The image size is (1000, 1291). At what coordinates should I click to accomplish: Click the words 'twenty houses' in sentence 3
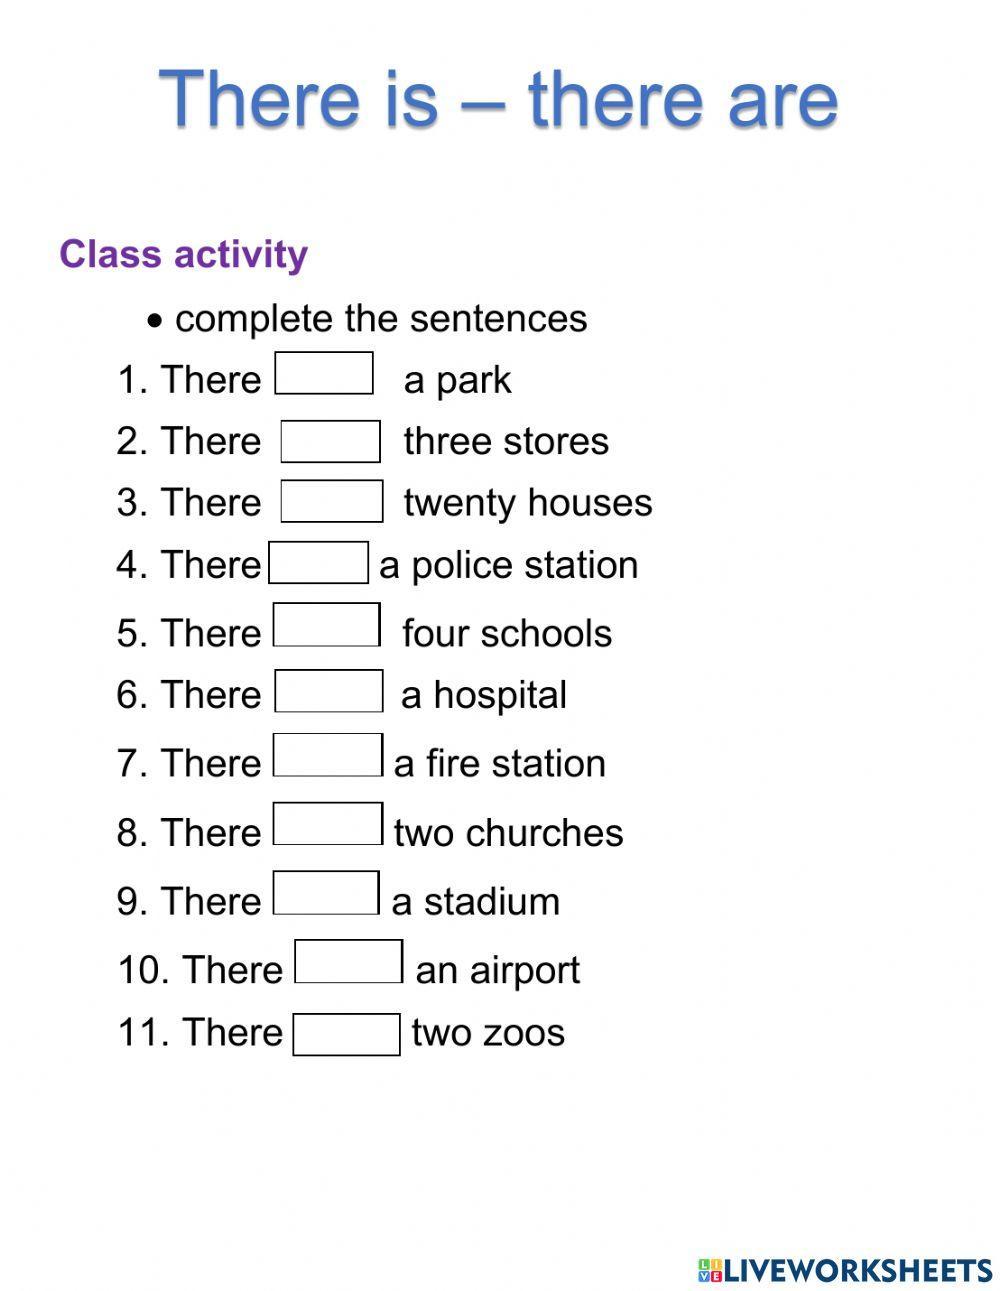(x=527, y=503)
